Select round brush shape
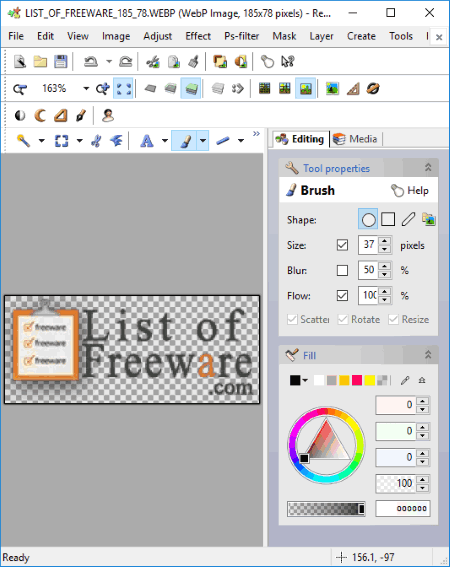Screen dimensions: 450x567 pyautogui.click(x=368, y=219)
